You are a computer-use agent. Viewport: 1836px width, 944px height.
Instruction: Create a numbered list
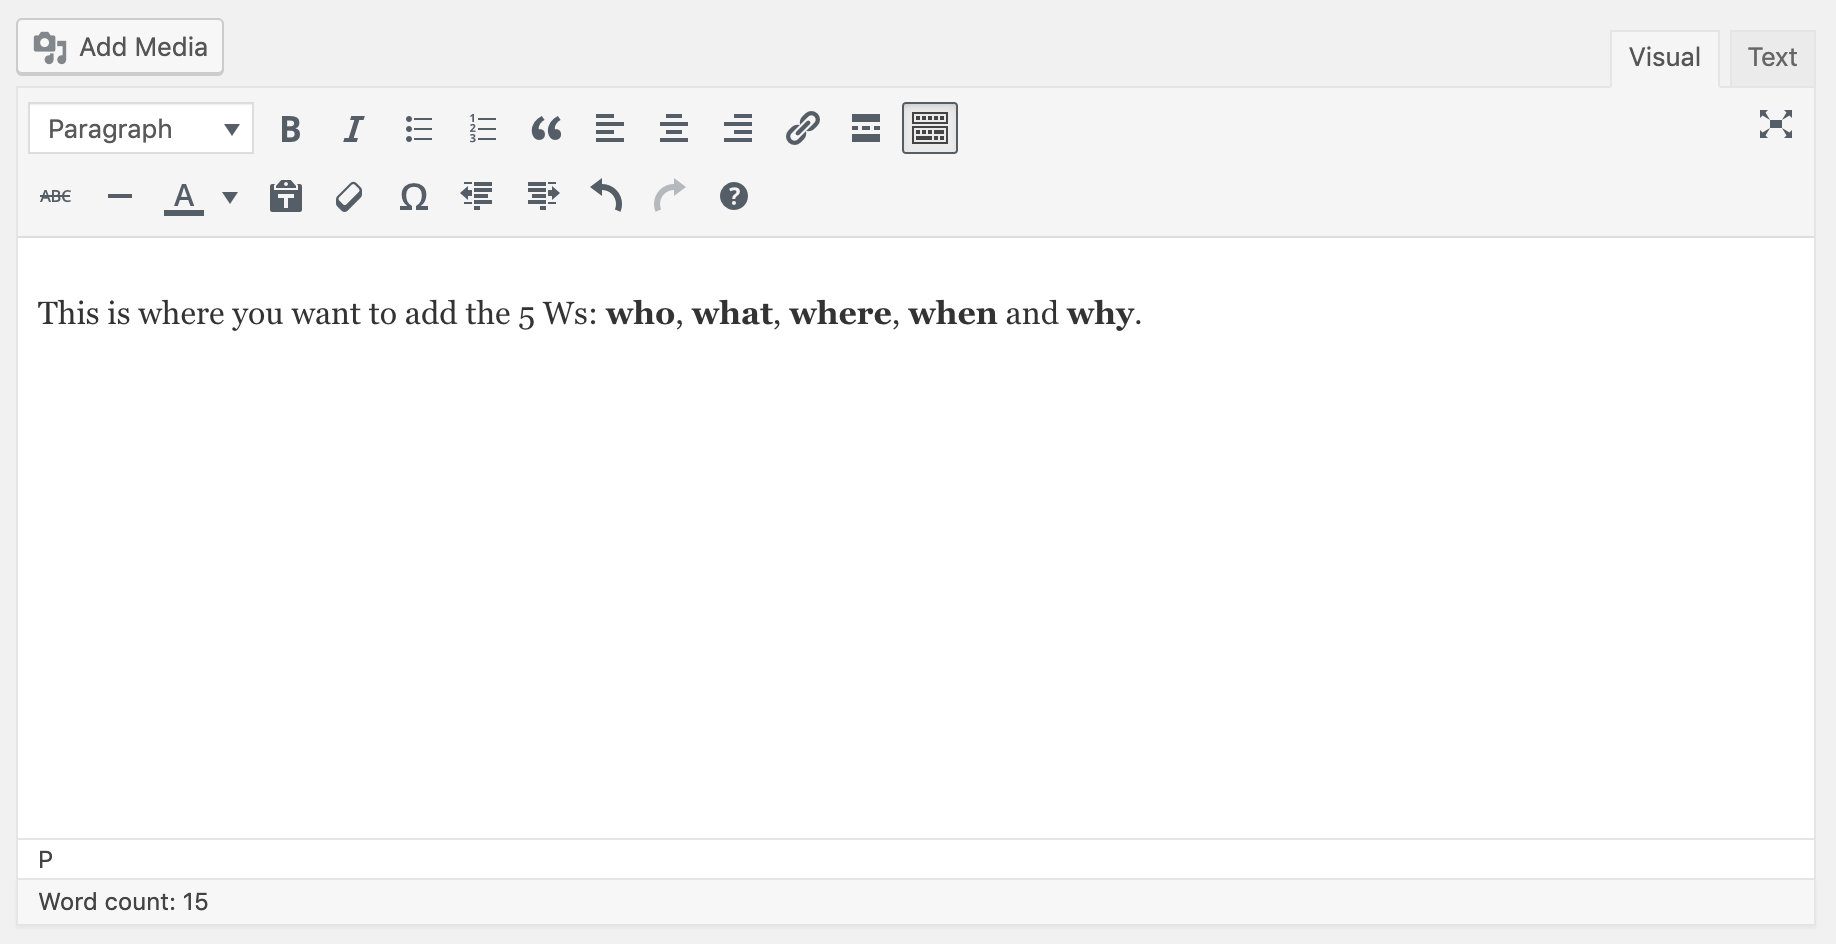(x=481, y=128)
